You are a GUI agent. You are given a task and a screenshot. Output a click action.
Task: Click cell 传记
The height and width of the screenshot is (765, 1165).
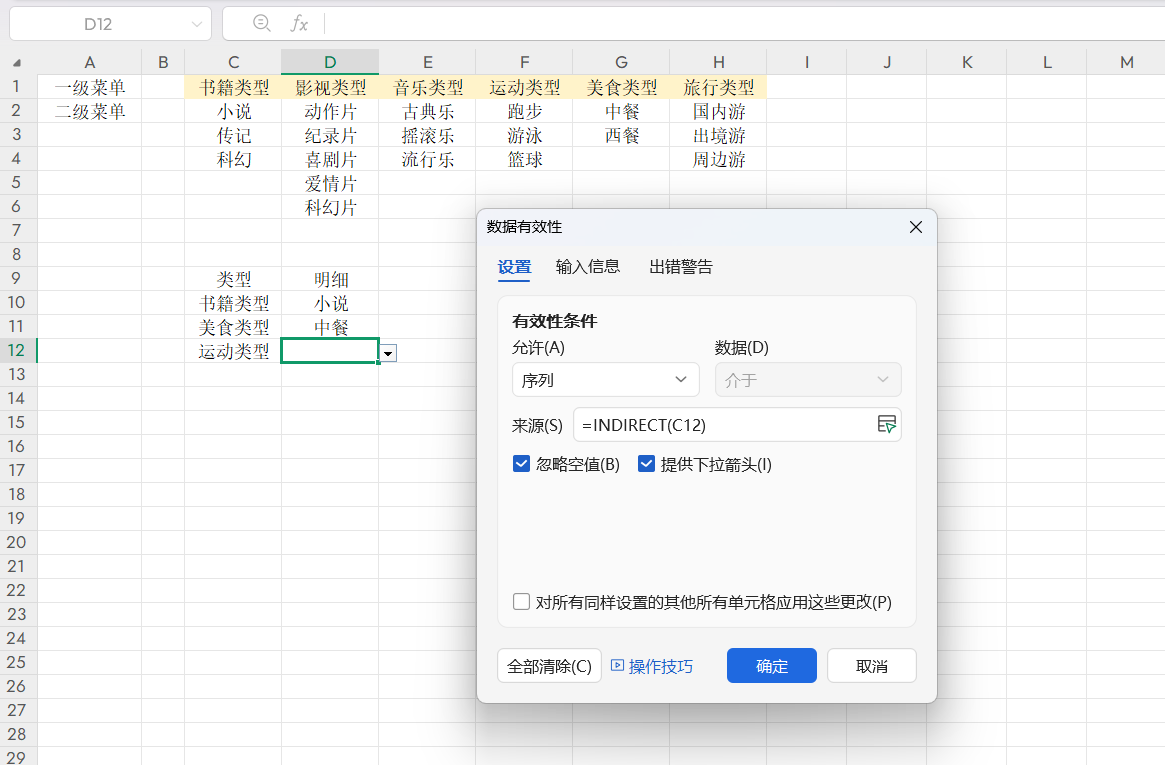[x=233, y=135]
